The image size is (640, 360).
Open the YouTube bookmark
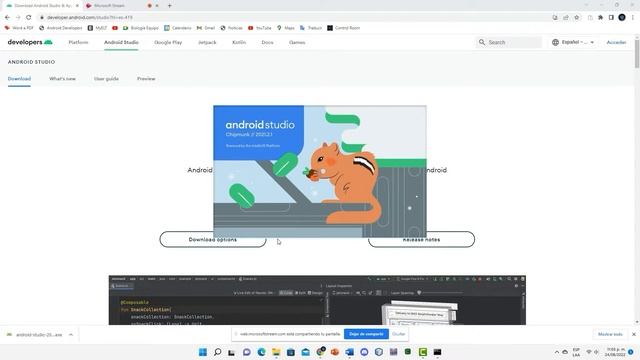pyautogui.click(x=260, y=28)
